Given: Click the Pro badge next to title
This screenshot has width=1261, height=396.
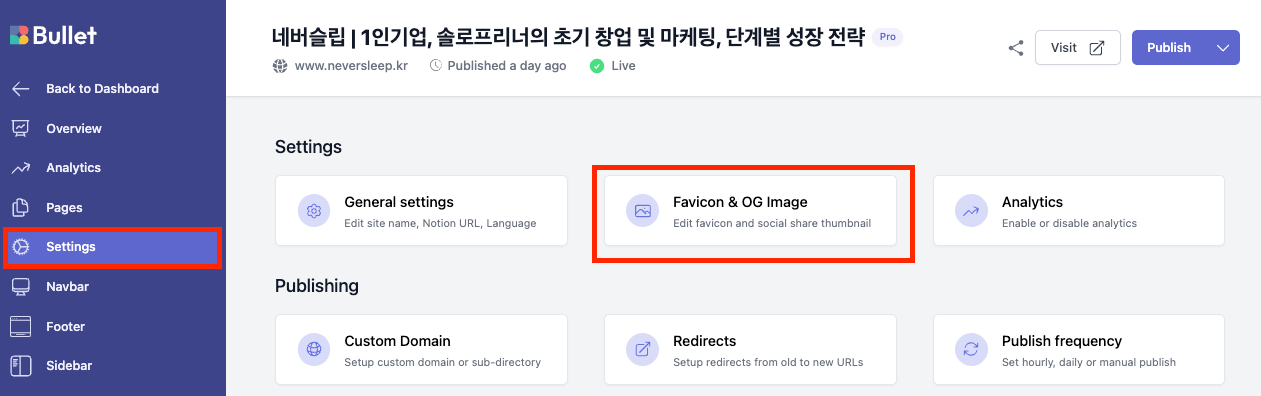Looking at the screenshot, I should [887, 37].
